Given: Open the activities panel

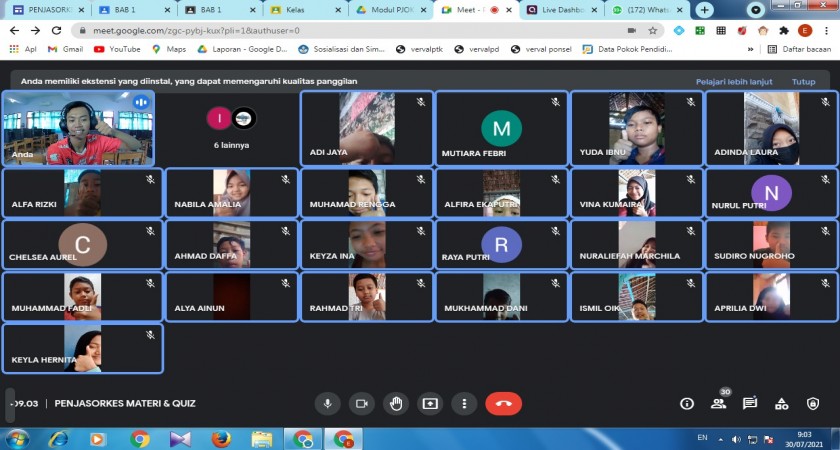Looking at the screenshot, I should pyautogui.click(x=782, y=404).
